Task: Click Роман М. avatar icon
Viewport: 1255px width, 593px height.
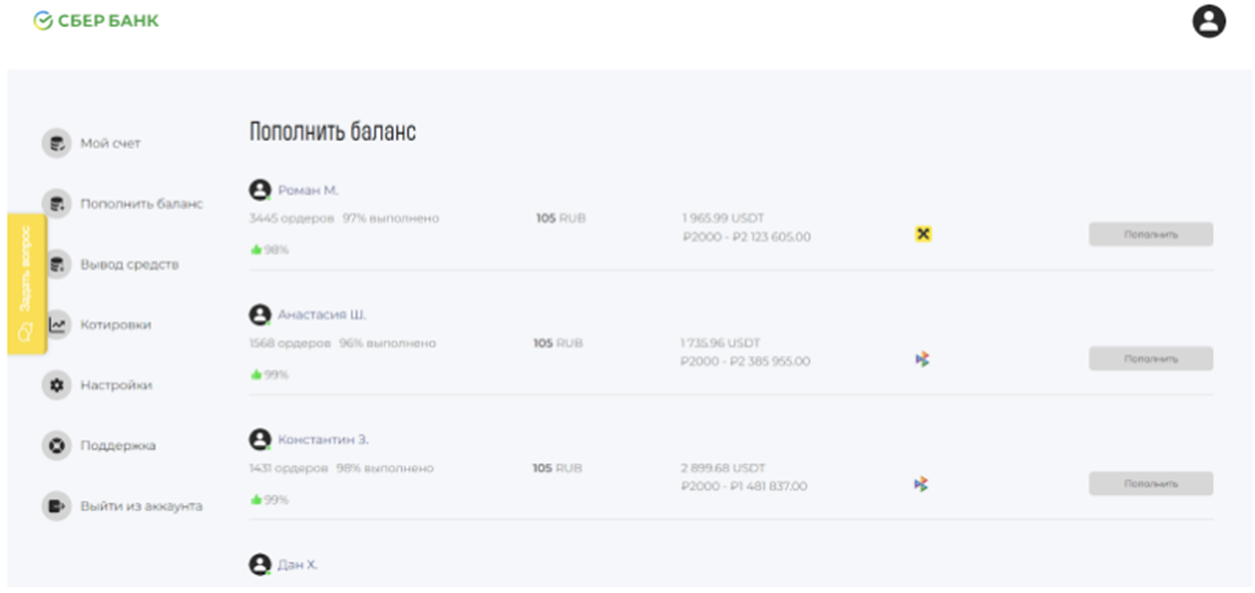Action: pyautogui.click(x=260, y=190)
